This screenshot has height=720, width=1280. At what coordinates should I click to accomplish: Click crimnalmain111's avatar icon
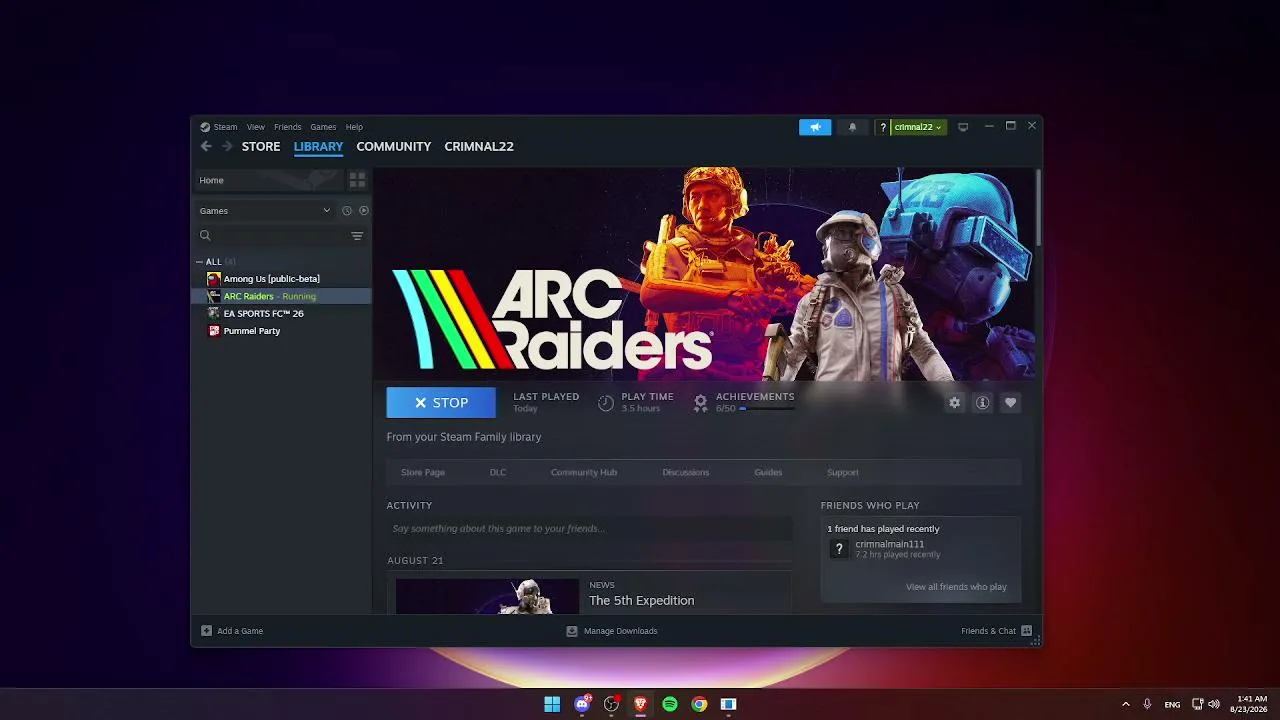pyautogui.click(x=839, y=549)
